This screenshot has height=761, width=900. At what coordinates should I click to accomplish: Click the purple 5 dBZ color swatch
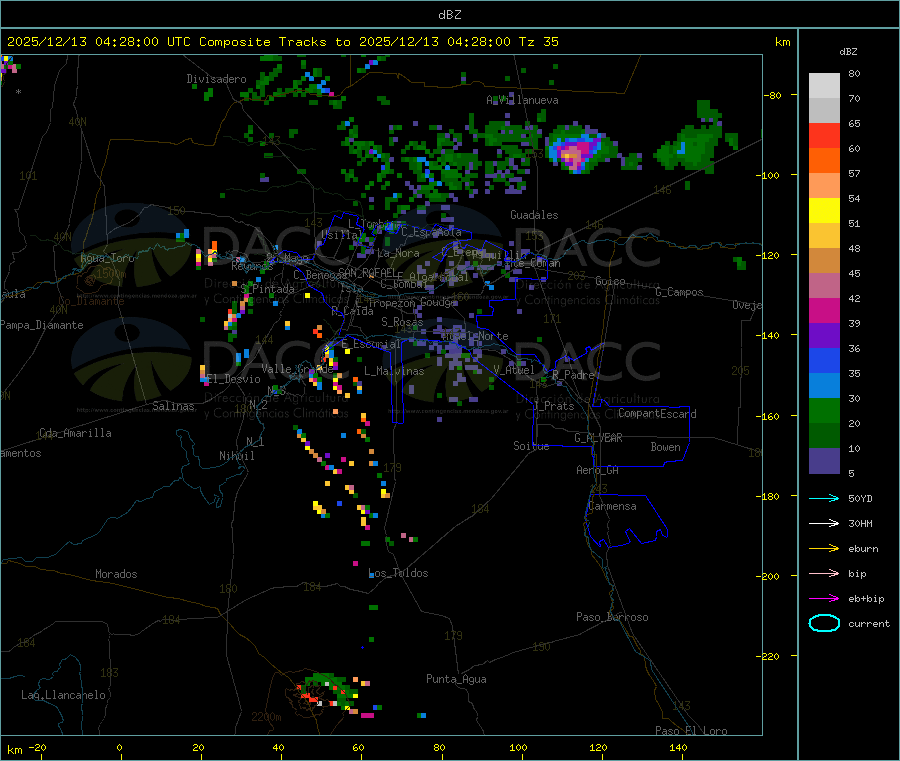[824, 461]
